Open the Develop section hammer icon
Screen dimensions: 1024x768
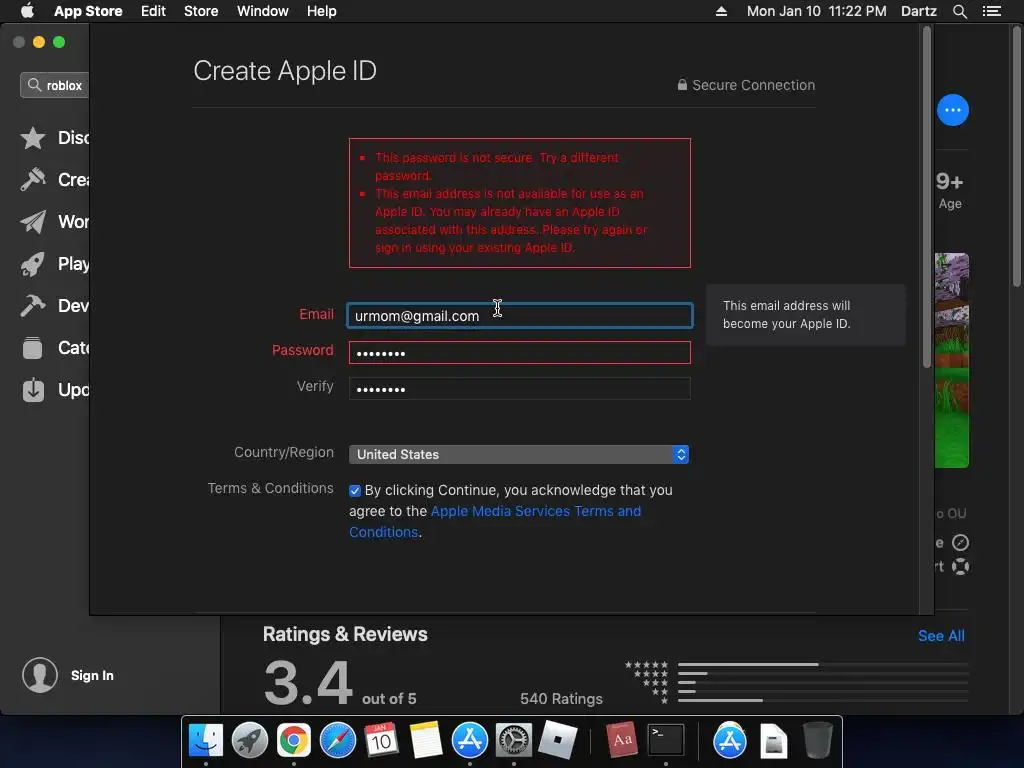pyautogui.click(x=33, y=306)
